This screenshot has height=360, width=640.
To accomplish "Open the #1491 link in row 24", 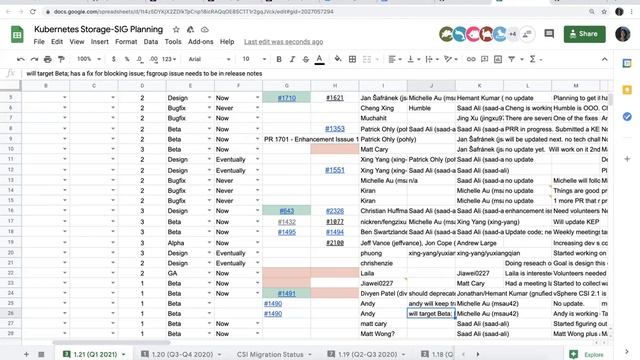I will 287,293.
